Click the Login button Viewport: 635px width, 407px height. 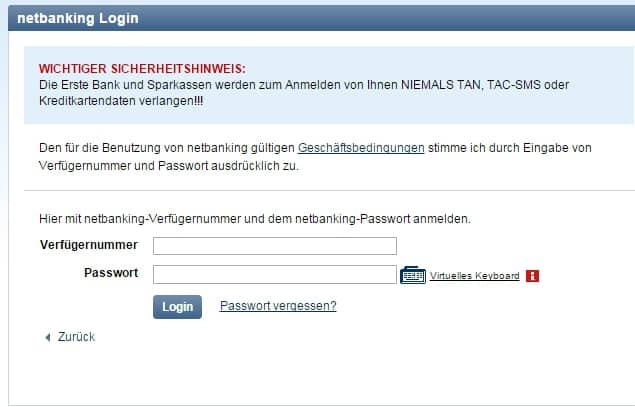pos(177,307)
